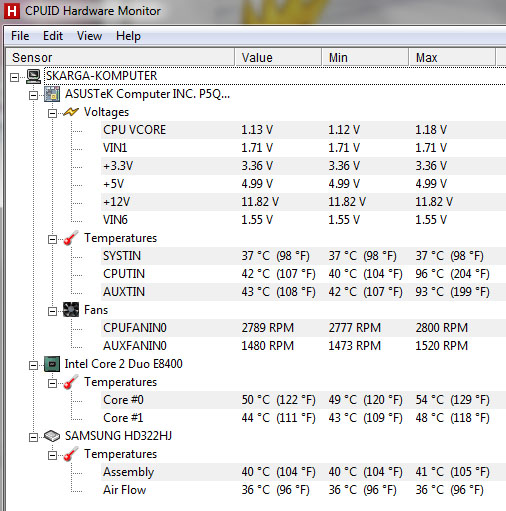Click the ASUSTeK motherboard icon
This screenshot has width=506, height=511.
tap(52, 94)
